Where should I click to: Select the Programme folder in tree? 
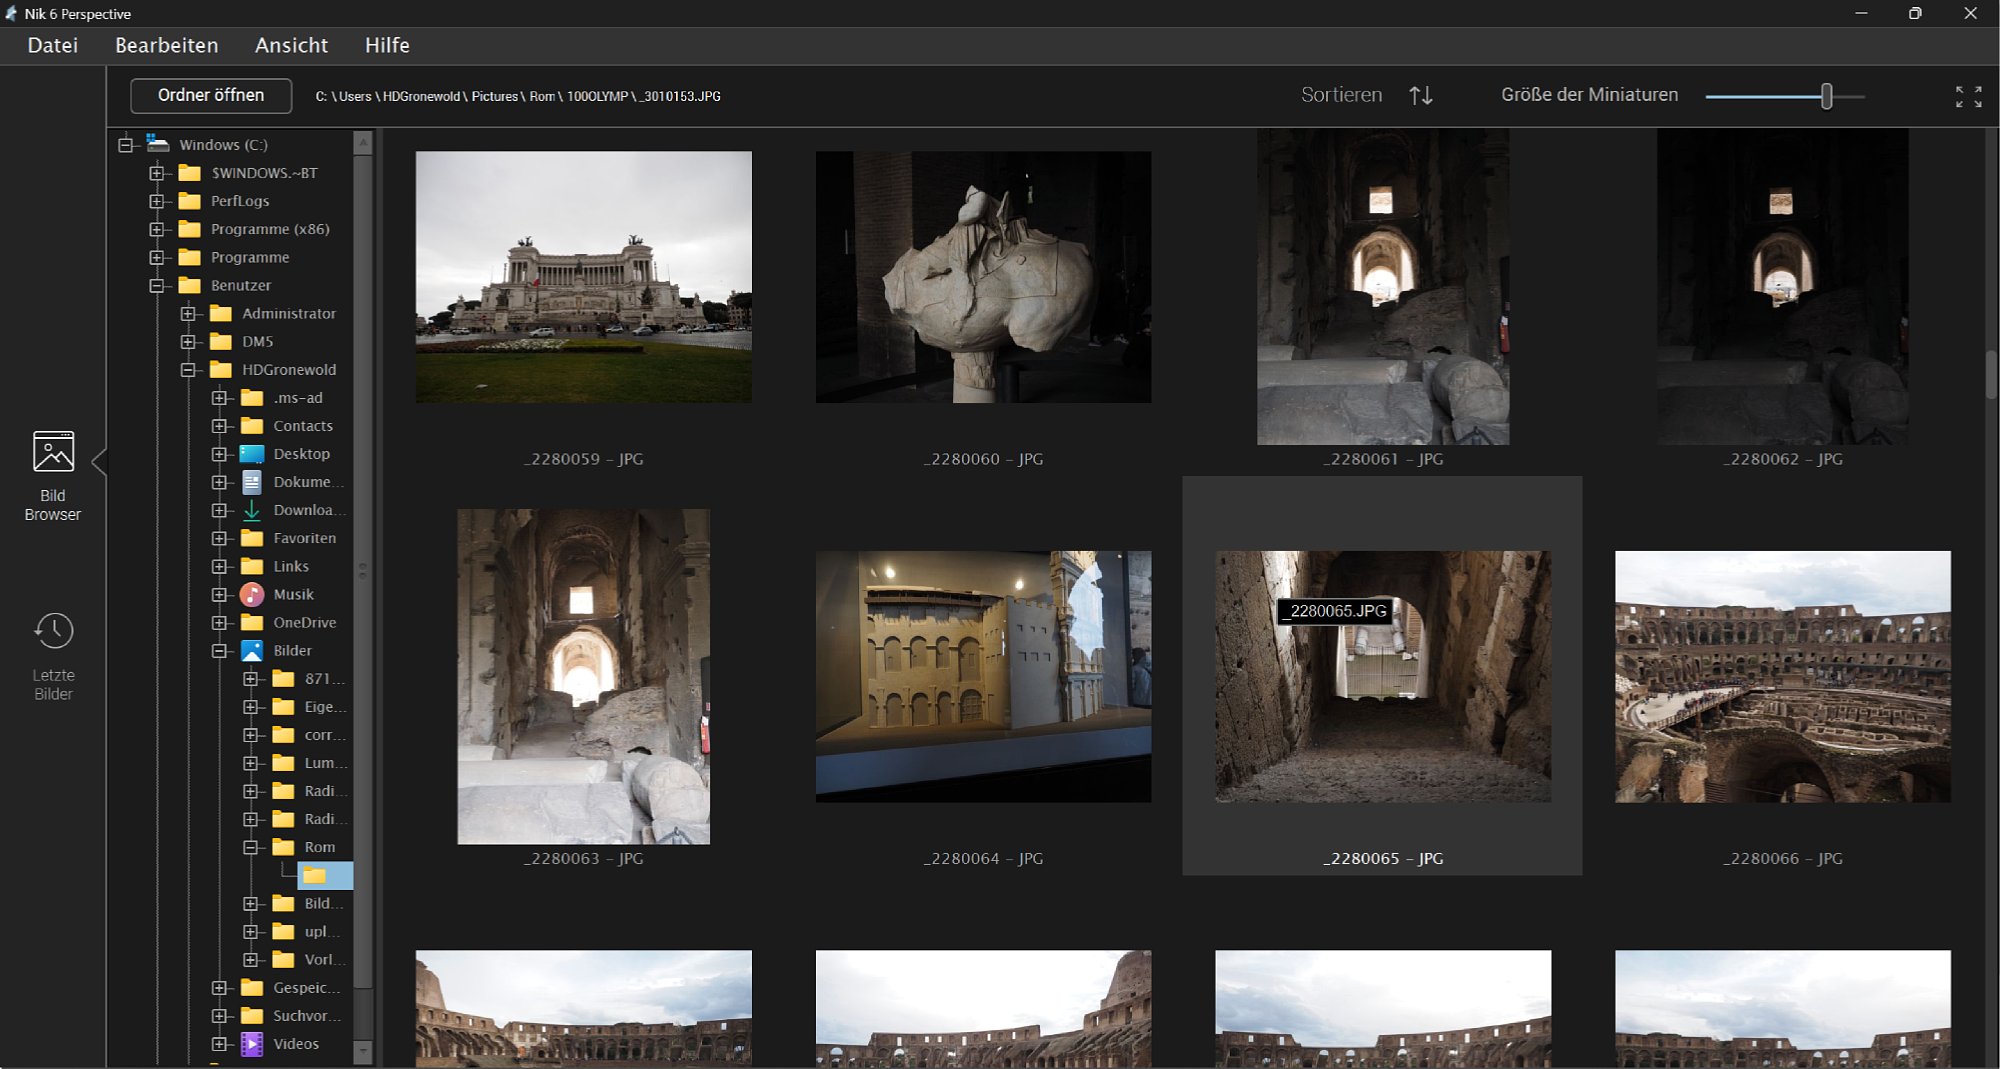[250, 257]
